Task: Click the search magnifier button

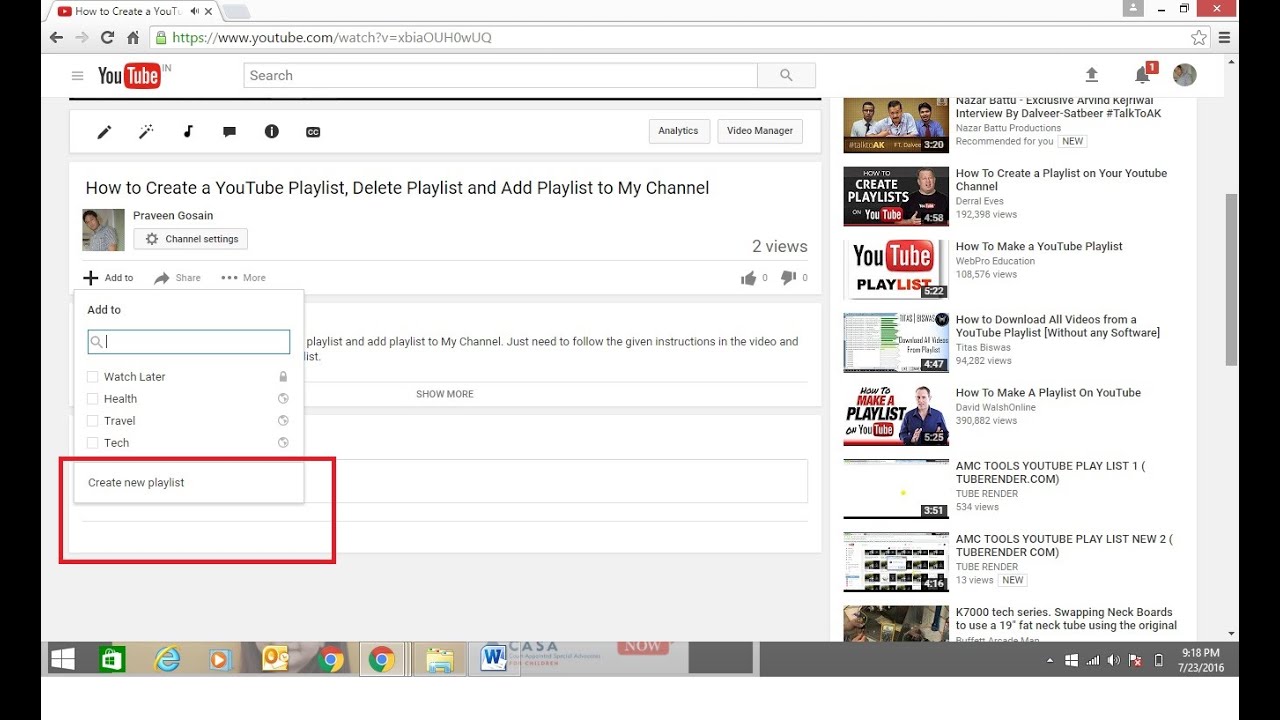Action: tap(786, 75)
